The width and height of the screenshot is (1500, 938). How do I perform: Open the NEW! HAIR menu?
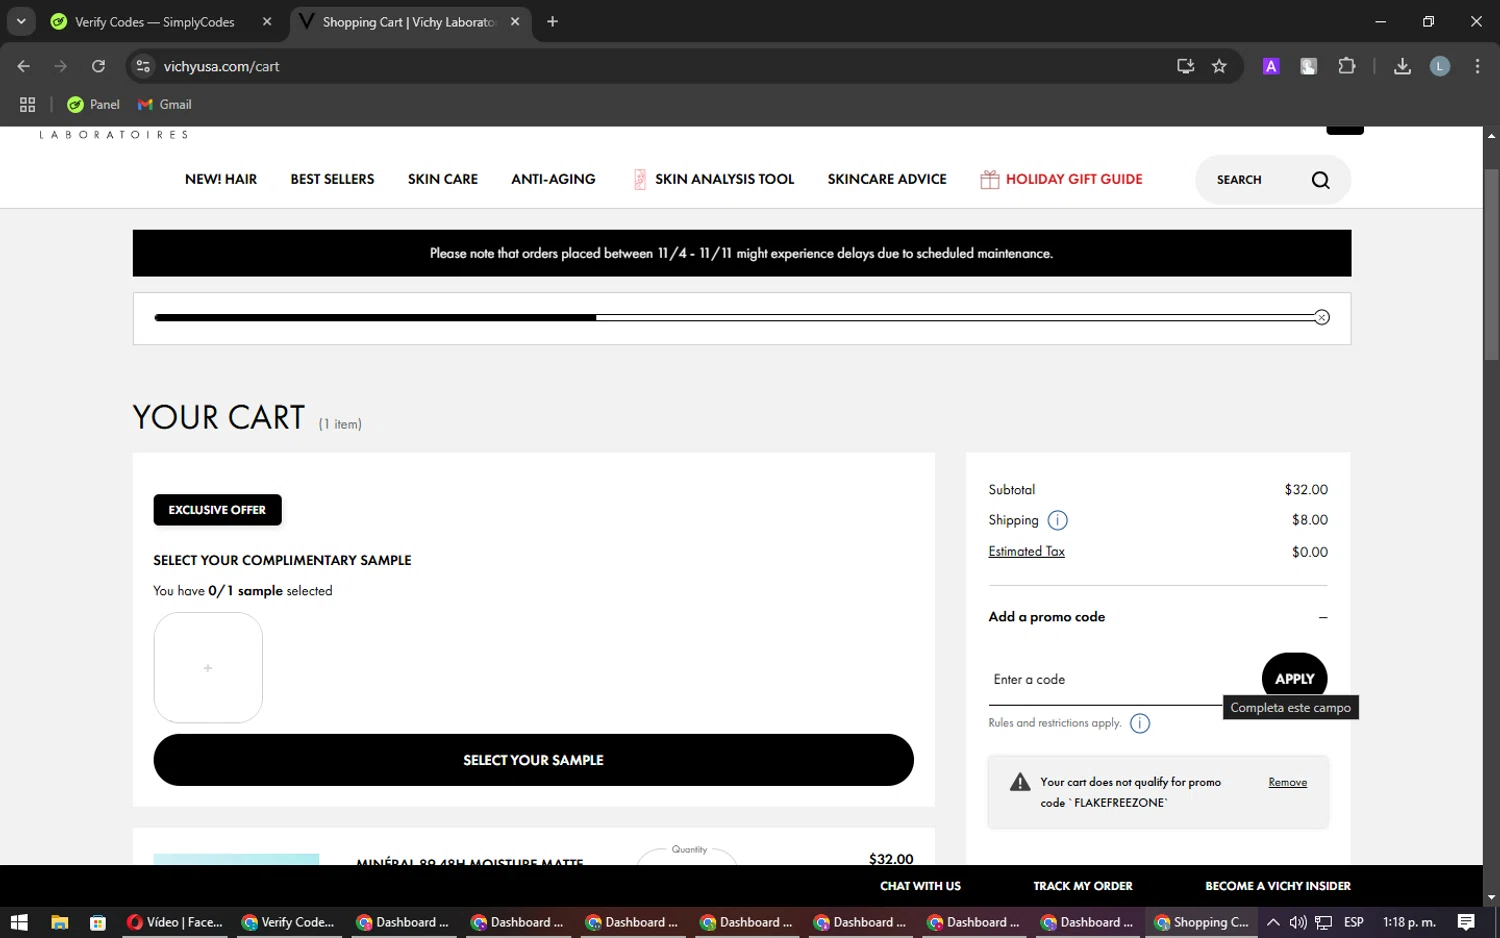[221, 179]
